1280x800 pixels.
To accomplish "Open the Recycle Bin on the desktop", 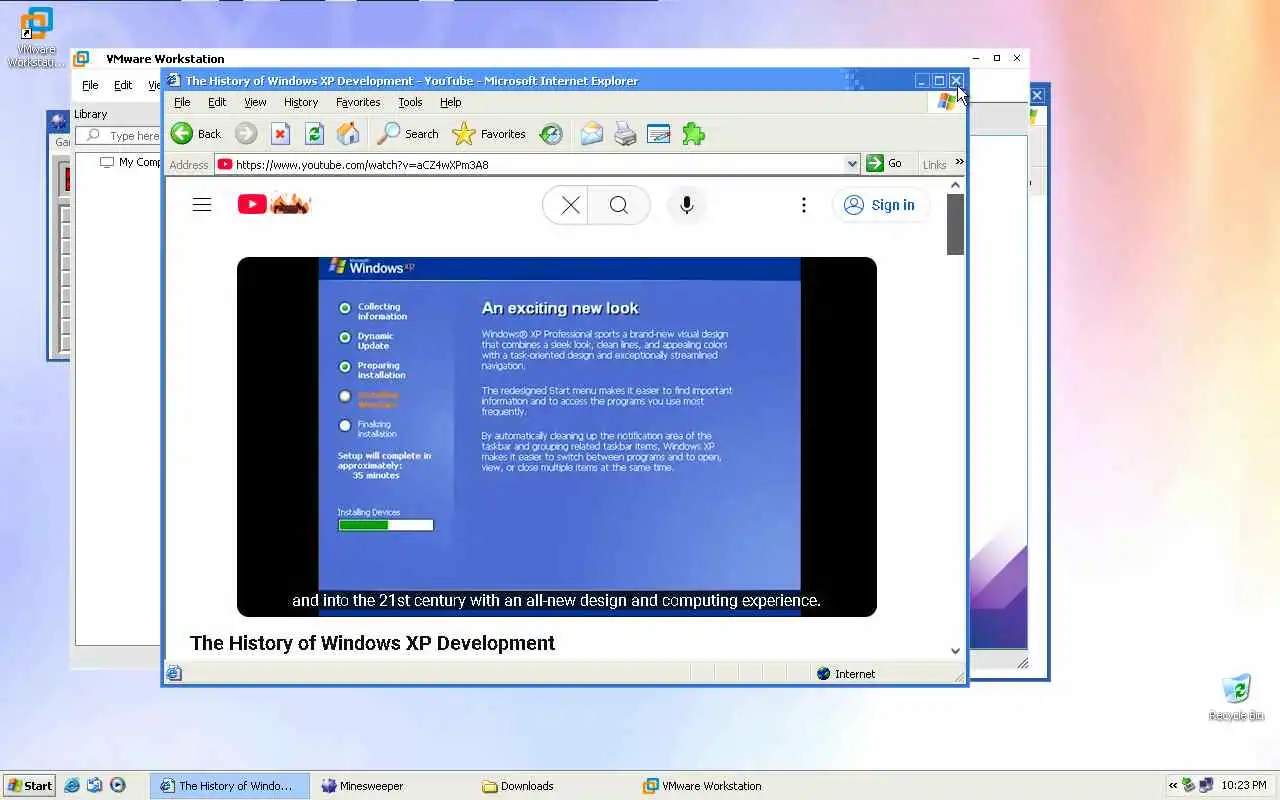I will pos(1236,697).
